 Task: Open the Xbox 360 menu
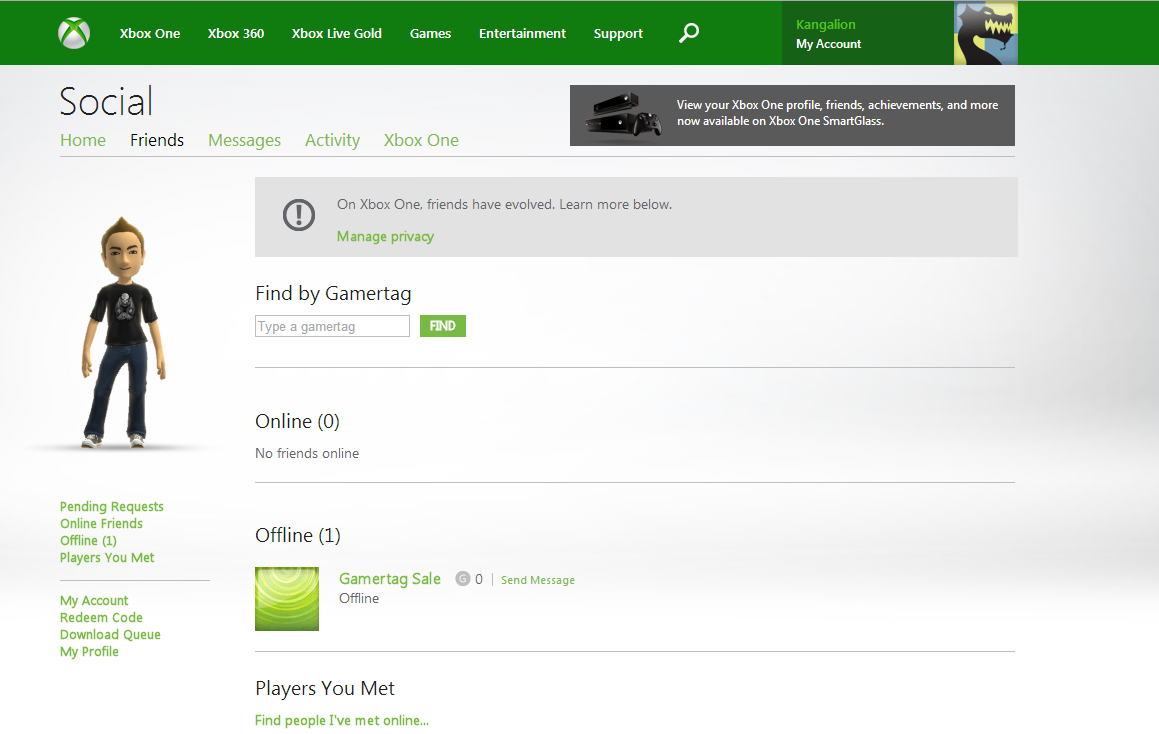click(236, 33)
